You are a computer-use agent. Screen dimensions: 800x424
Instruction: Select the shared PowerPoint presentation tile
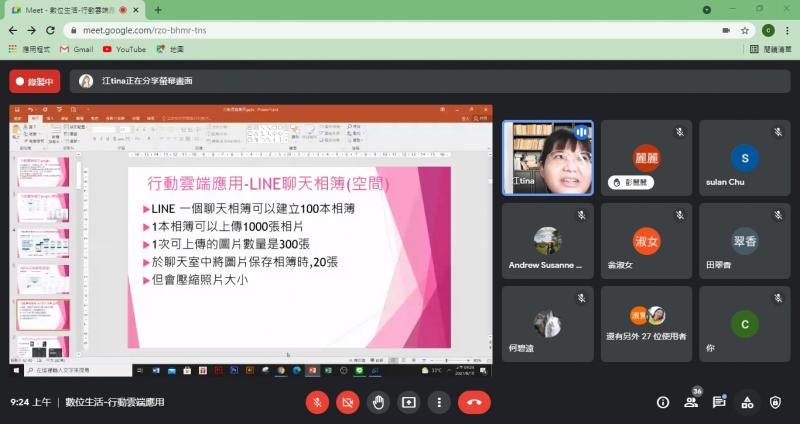tap(251, 241)
